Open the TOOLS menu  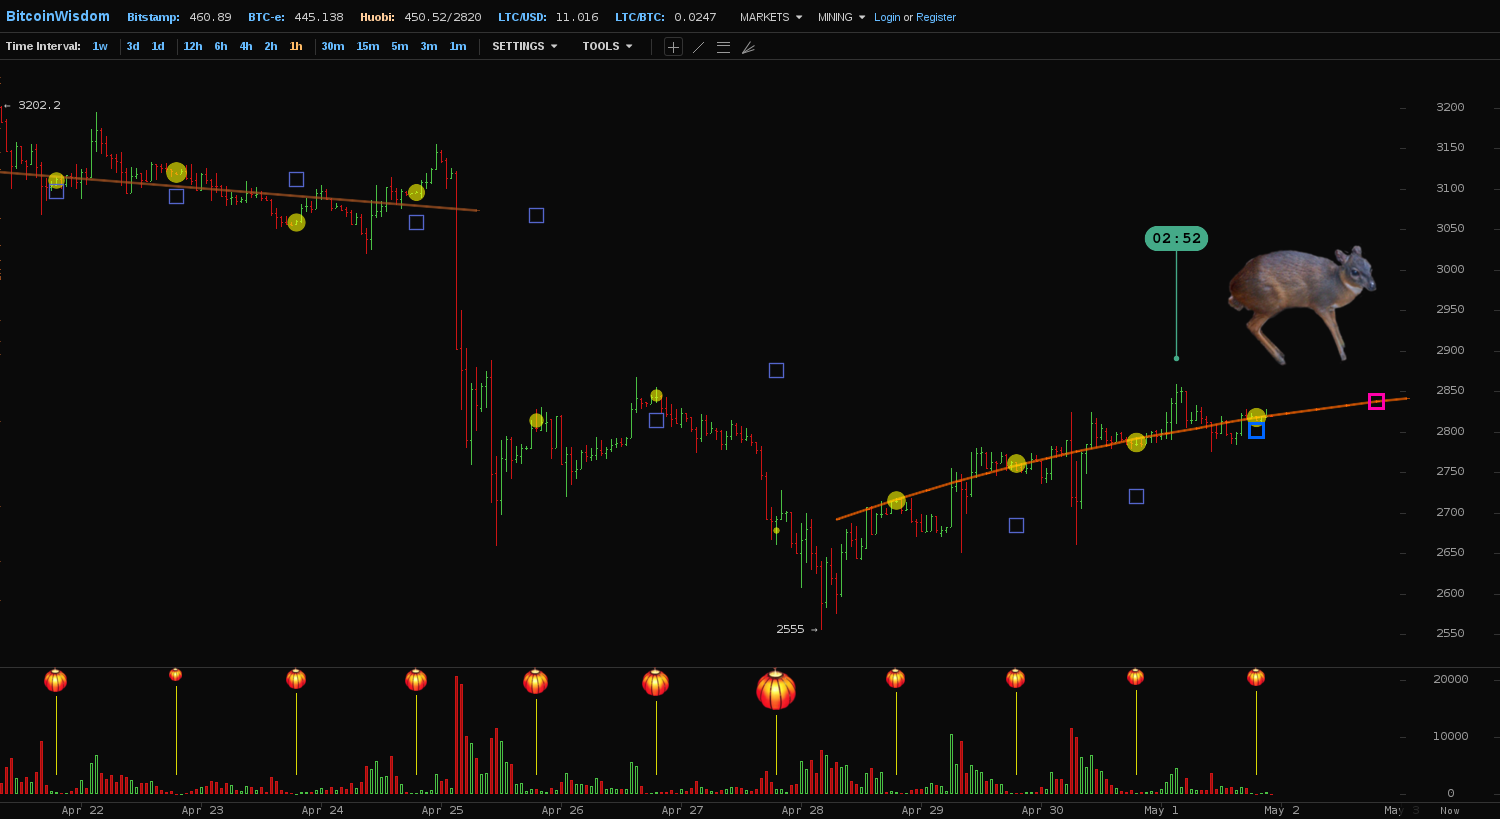click(x=607, y=46)
